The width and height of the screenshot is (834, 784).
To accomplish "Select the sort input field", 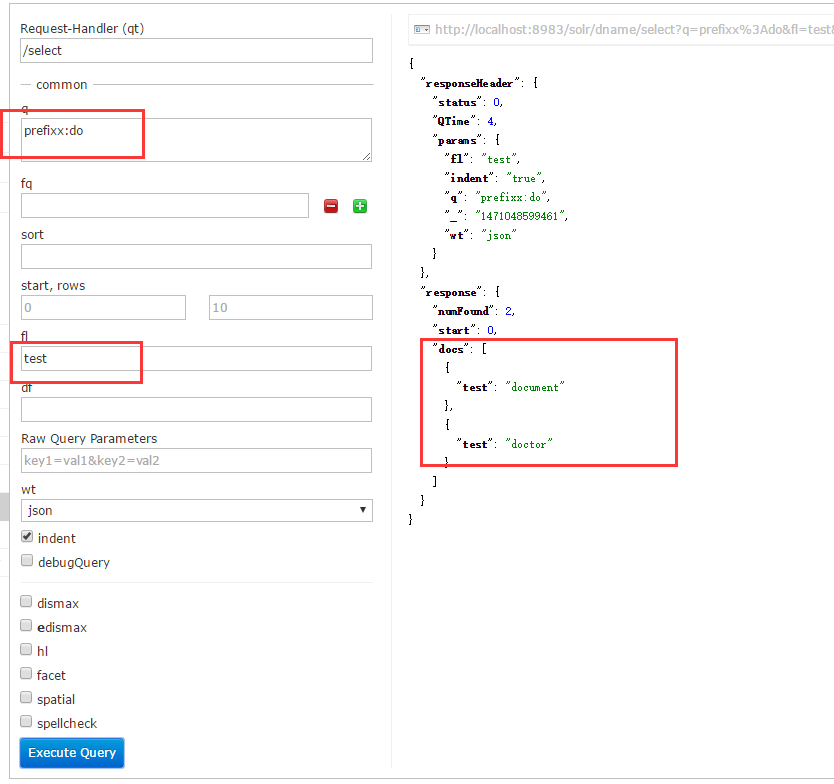I will (x=196, y=257).
